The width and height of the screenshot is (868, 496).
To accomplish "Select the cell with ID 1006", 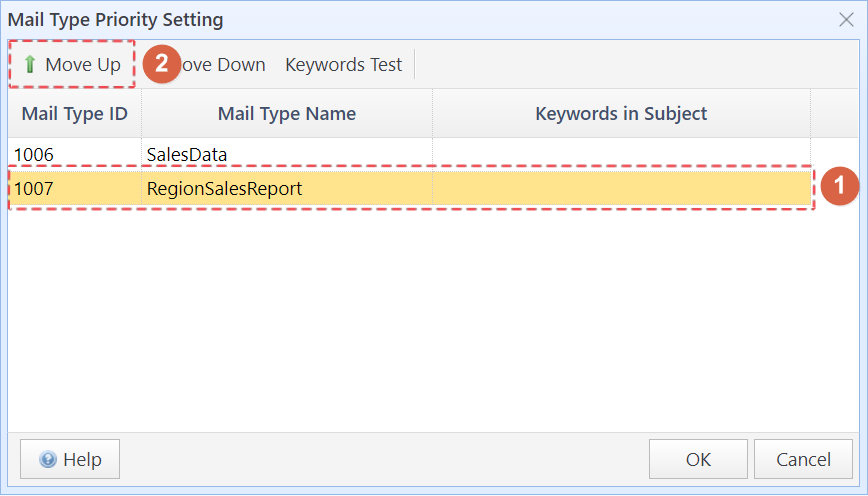I will [x=74, y=155].
